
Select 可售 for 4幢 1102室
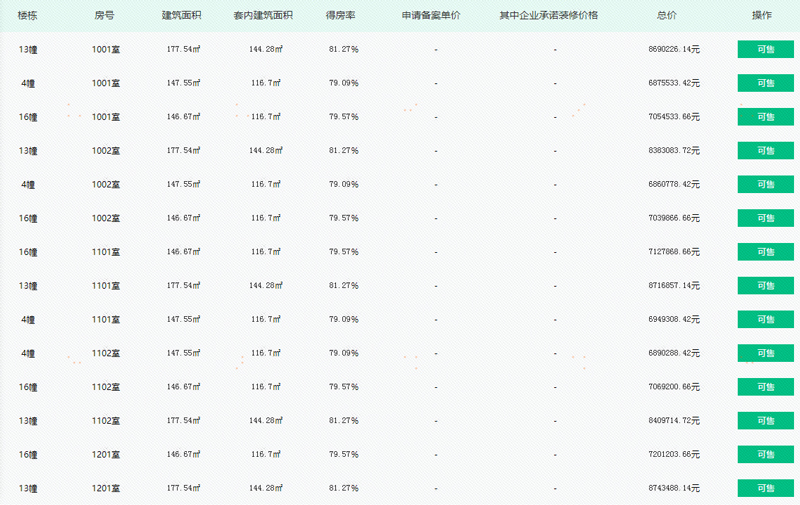click(766, 353)
